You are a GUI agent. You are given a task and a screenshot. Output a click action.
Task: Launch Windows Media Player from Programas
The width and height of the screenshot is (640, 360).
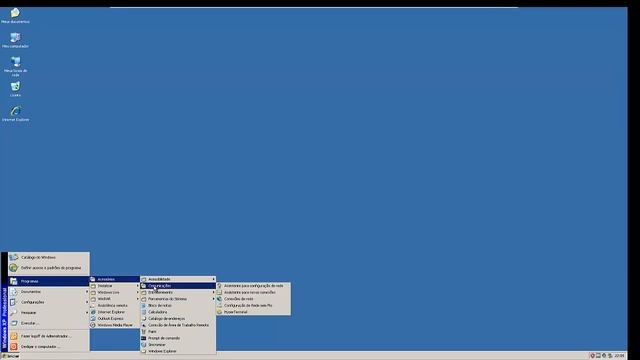click(115, 325)
